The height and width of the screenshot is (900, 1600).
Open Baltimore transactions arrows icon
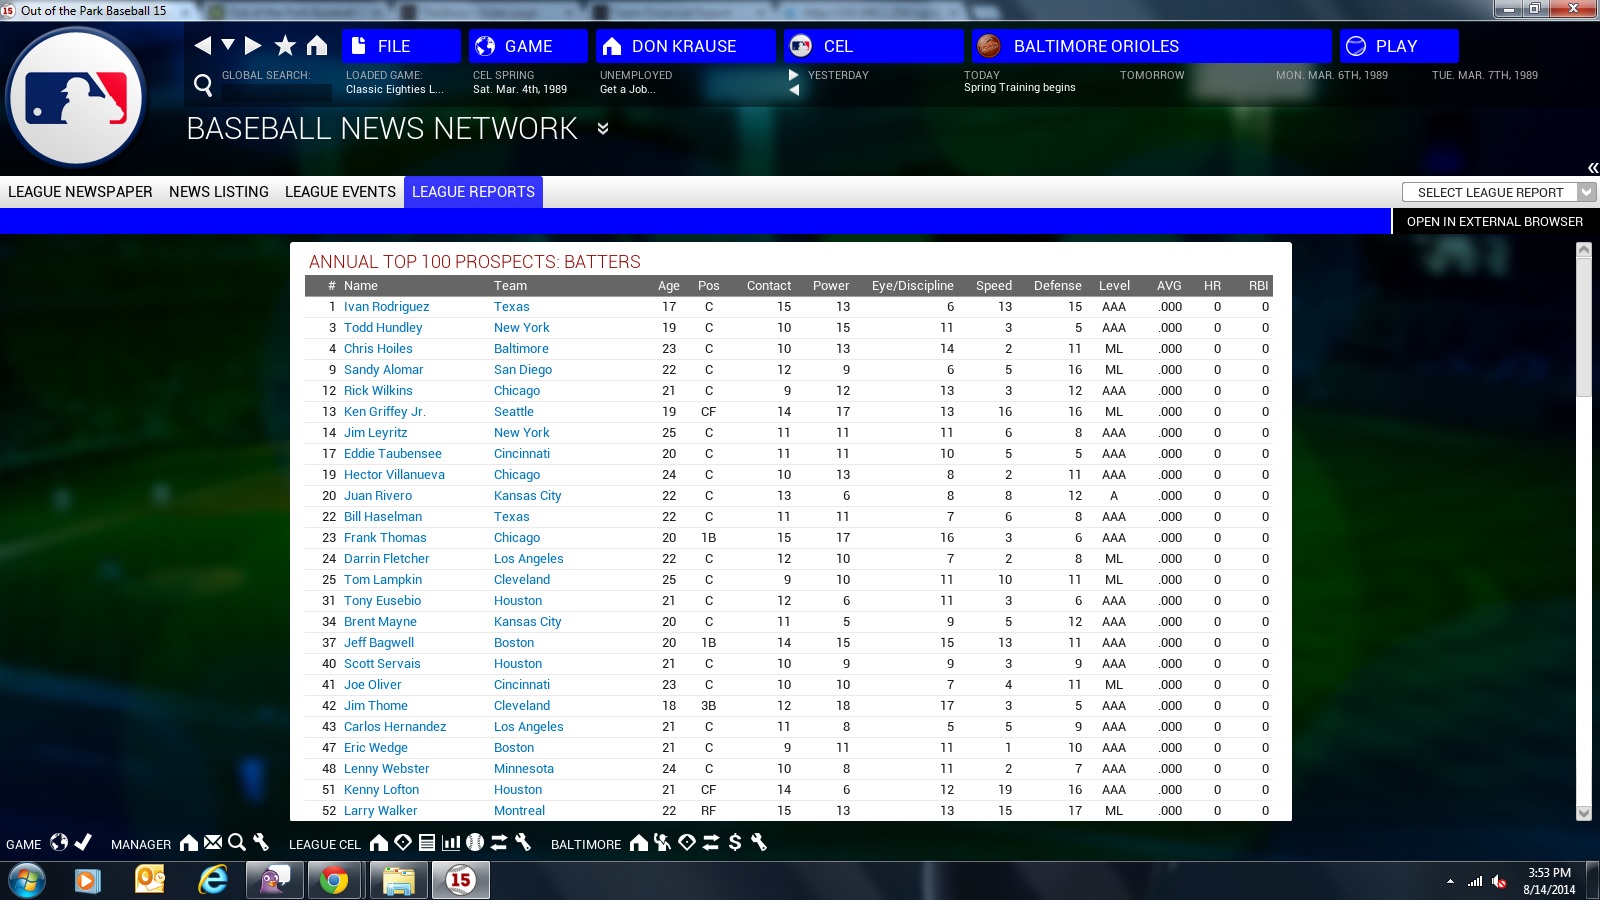click(x=711, y=843)
